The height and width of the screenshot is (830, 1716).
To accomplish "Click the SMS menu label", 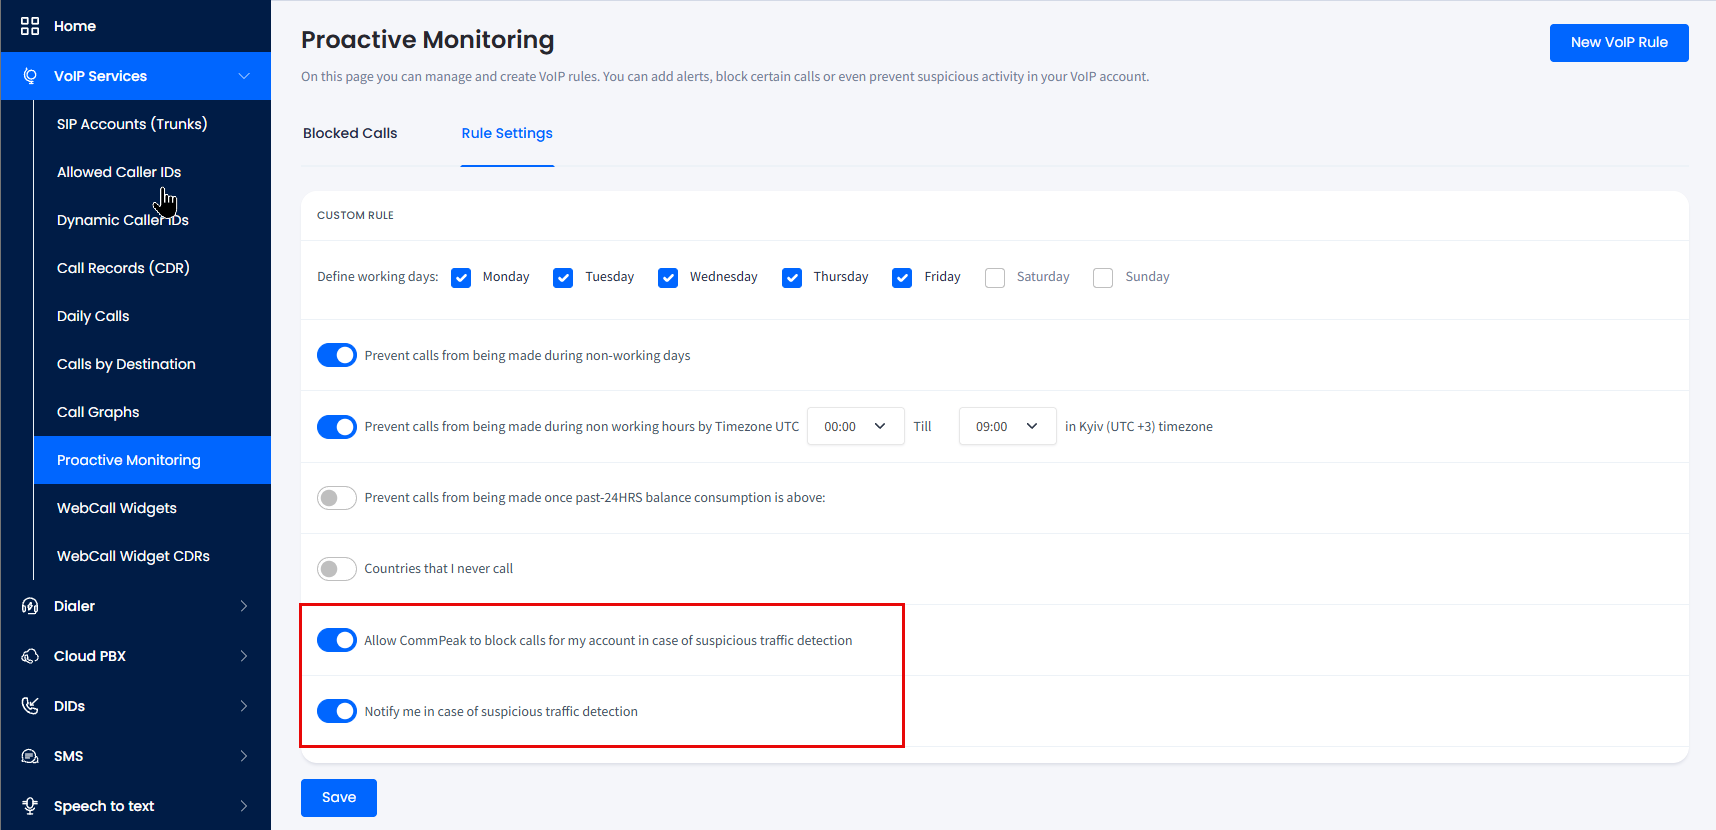I will 68,756.
